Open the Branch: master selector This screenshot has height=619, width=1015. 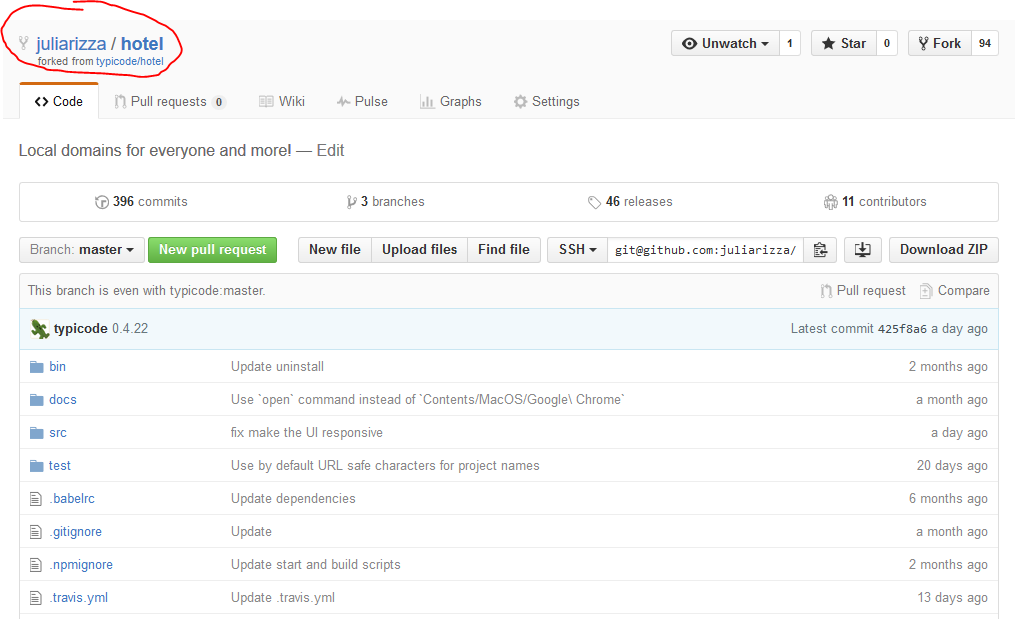click(82, 250)
